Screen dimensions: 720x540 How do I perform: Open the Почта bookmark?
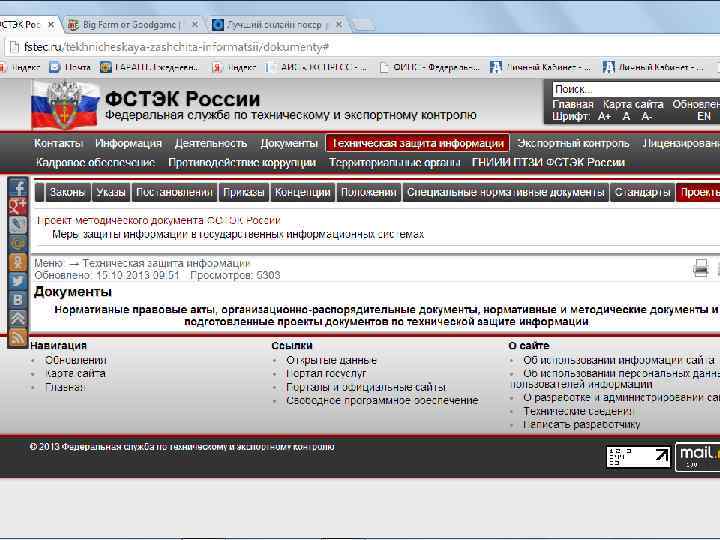70,68
